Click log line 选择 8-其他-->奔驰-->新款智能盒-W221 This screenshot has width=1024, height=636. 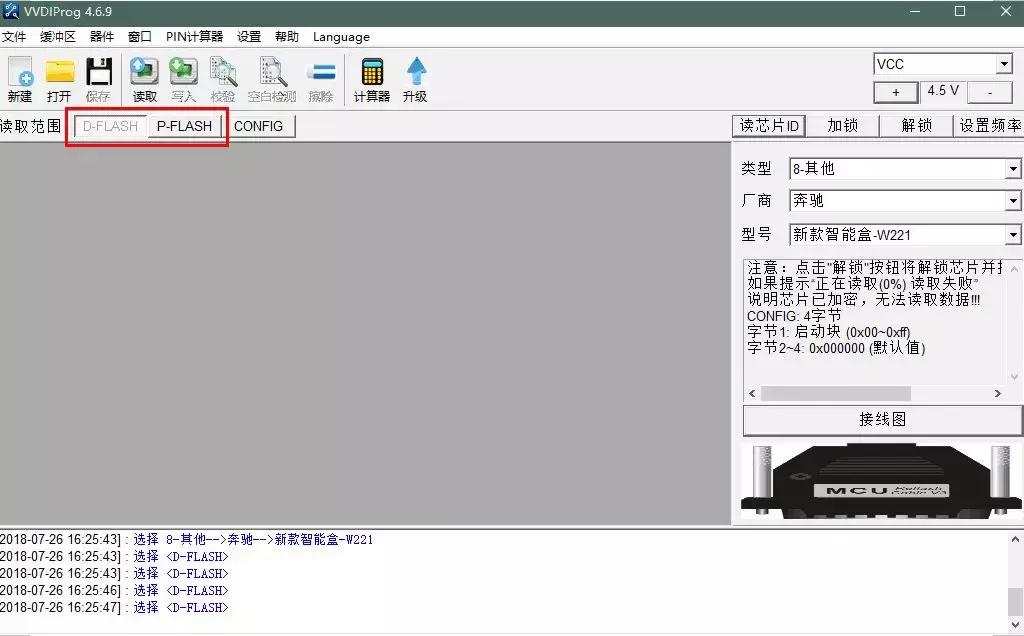(253, 539)
